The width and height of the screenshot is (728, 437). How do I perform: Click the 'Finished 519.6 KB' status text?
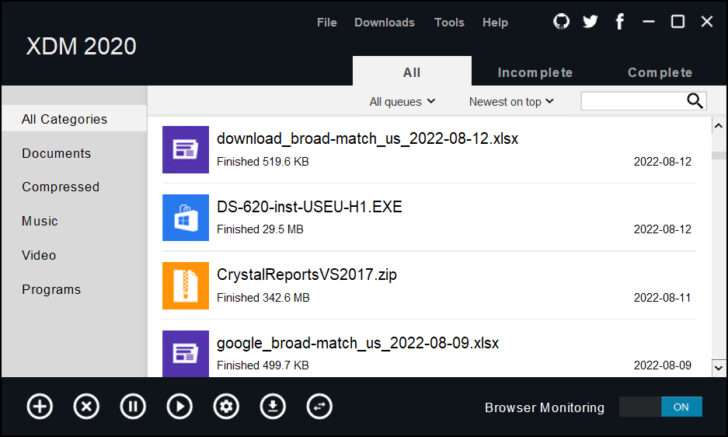click(263, 162)
